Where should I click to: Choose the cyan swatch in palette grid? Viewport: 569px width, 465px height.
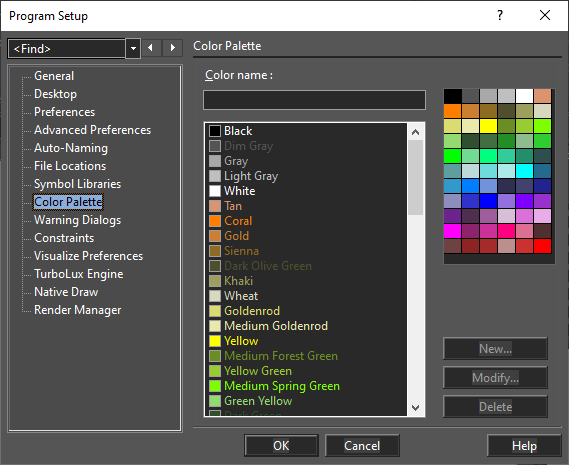point(524,171)
